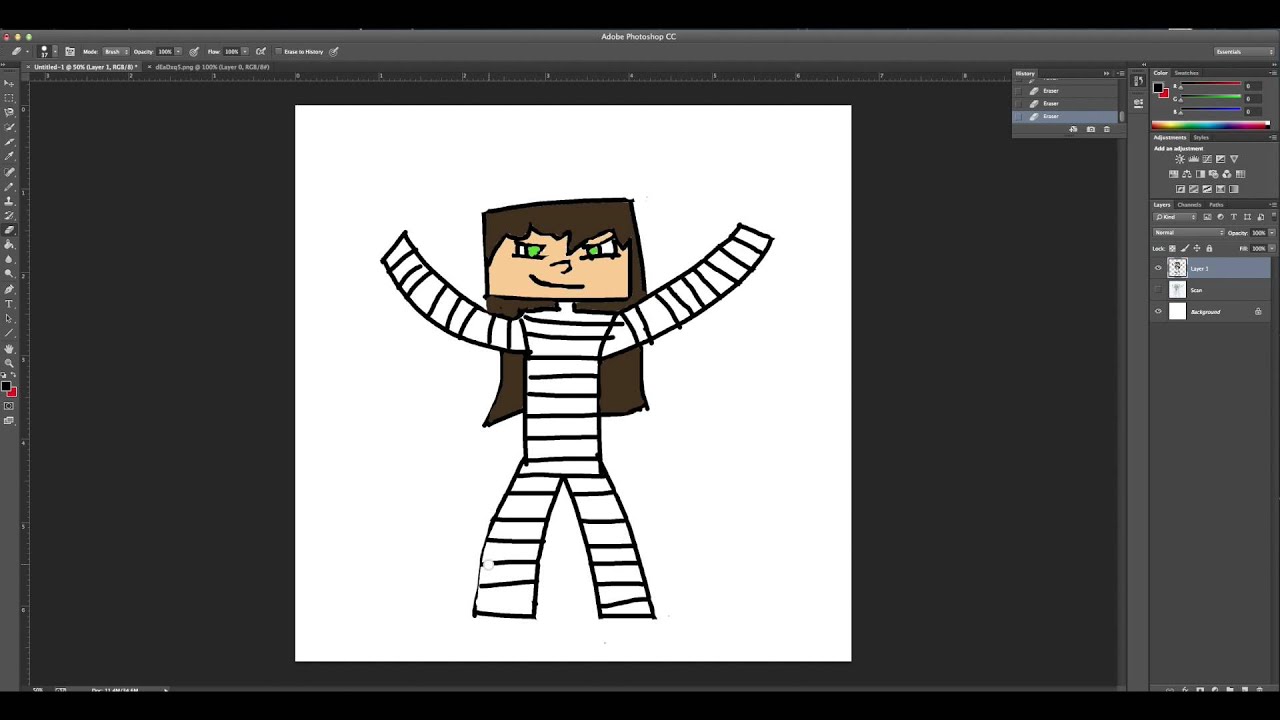Screen dimensions: 1280x720
Task: Switch to the Paths tab
Action: click(x=1216, y=205)
